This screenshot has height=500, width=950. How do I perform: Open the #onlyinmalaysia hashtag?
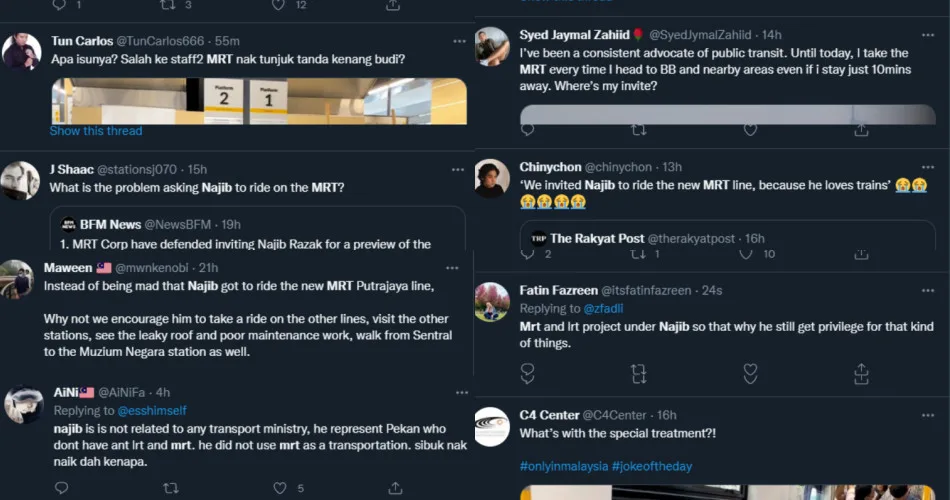(x=563, y=466)
